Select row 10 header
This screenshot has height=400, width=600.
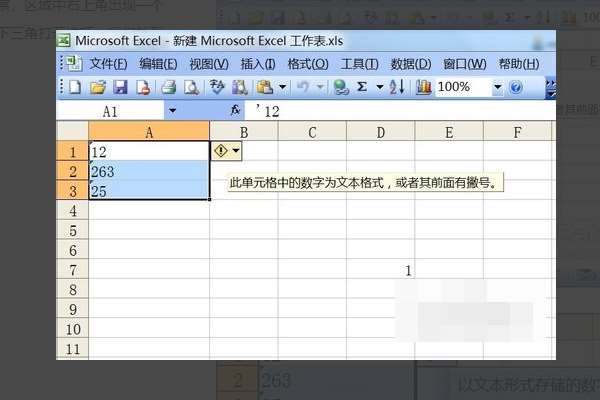[72, 329]
